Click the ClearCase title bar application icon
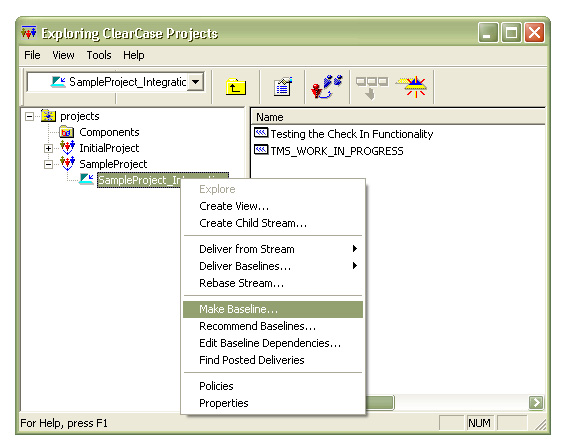The width and height of the screenshot is (567, 444). point(29,33)
